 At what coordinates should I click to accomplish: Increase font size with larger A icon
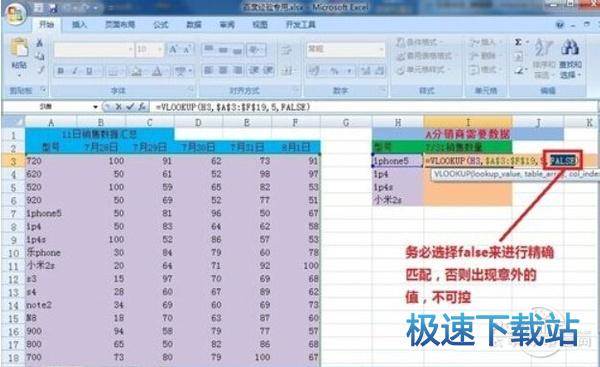173,49
